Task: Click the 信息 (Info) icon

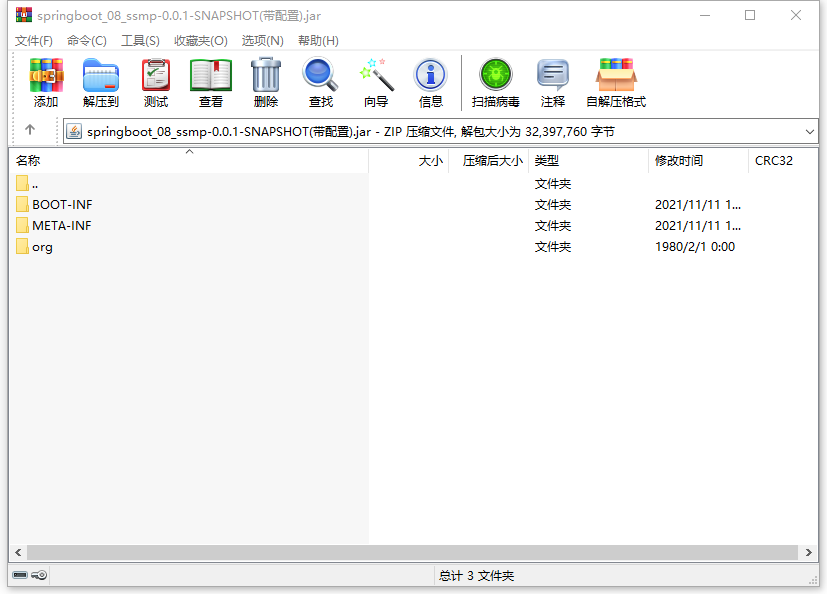Action: pyautogui.click(x=430, y=82)
